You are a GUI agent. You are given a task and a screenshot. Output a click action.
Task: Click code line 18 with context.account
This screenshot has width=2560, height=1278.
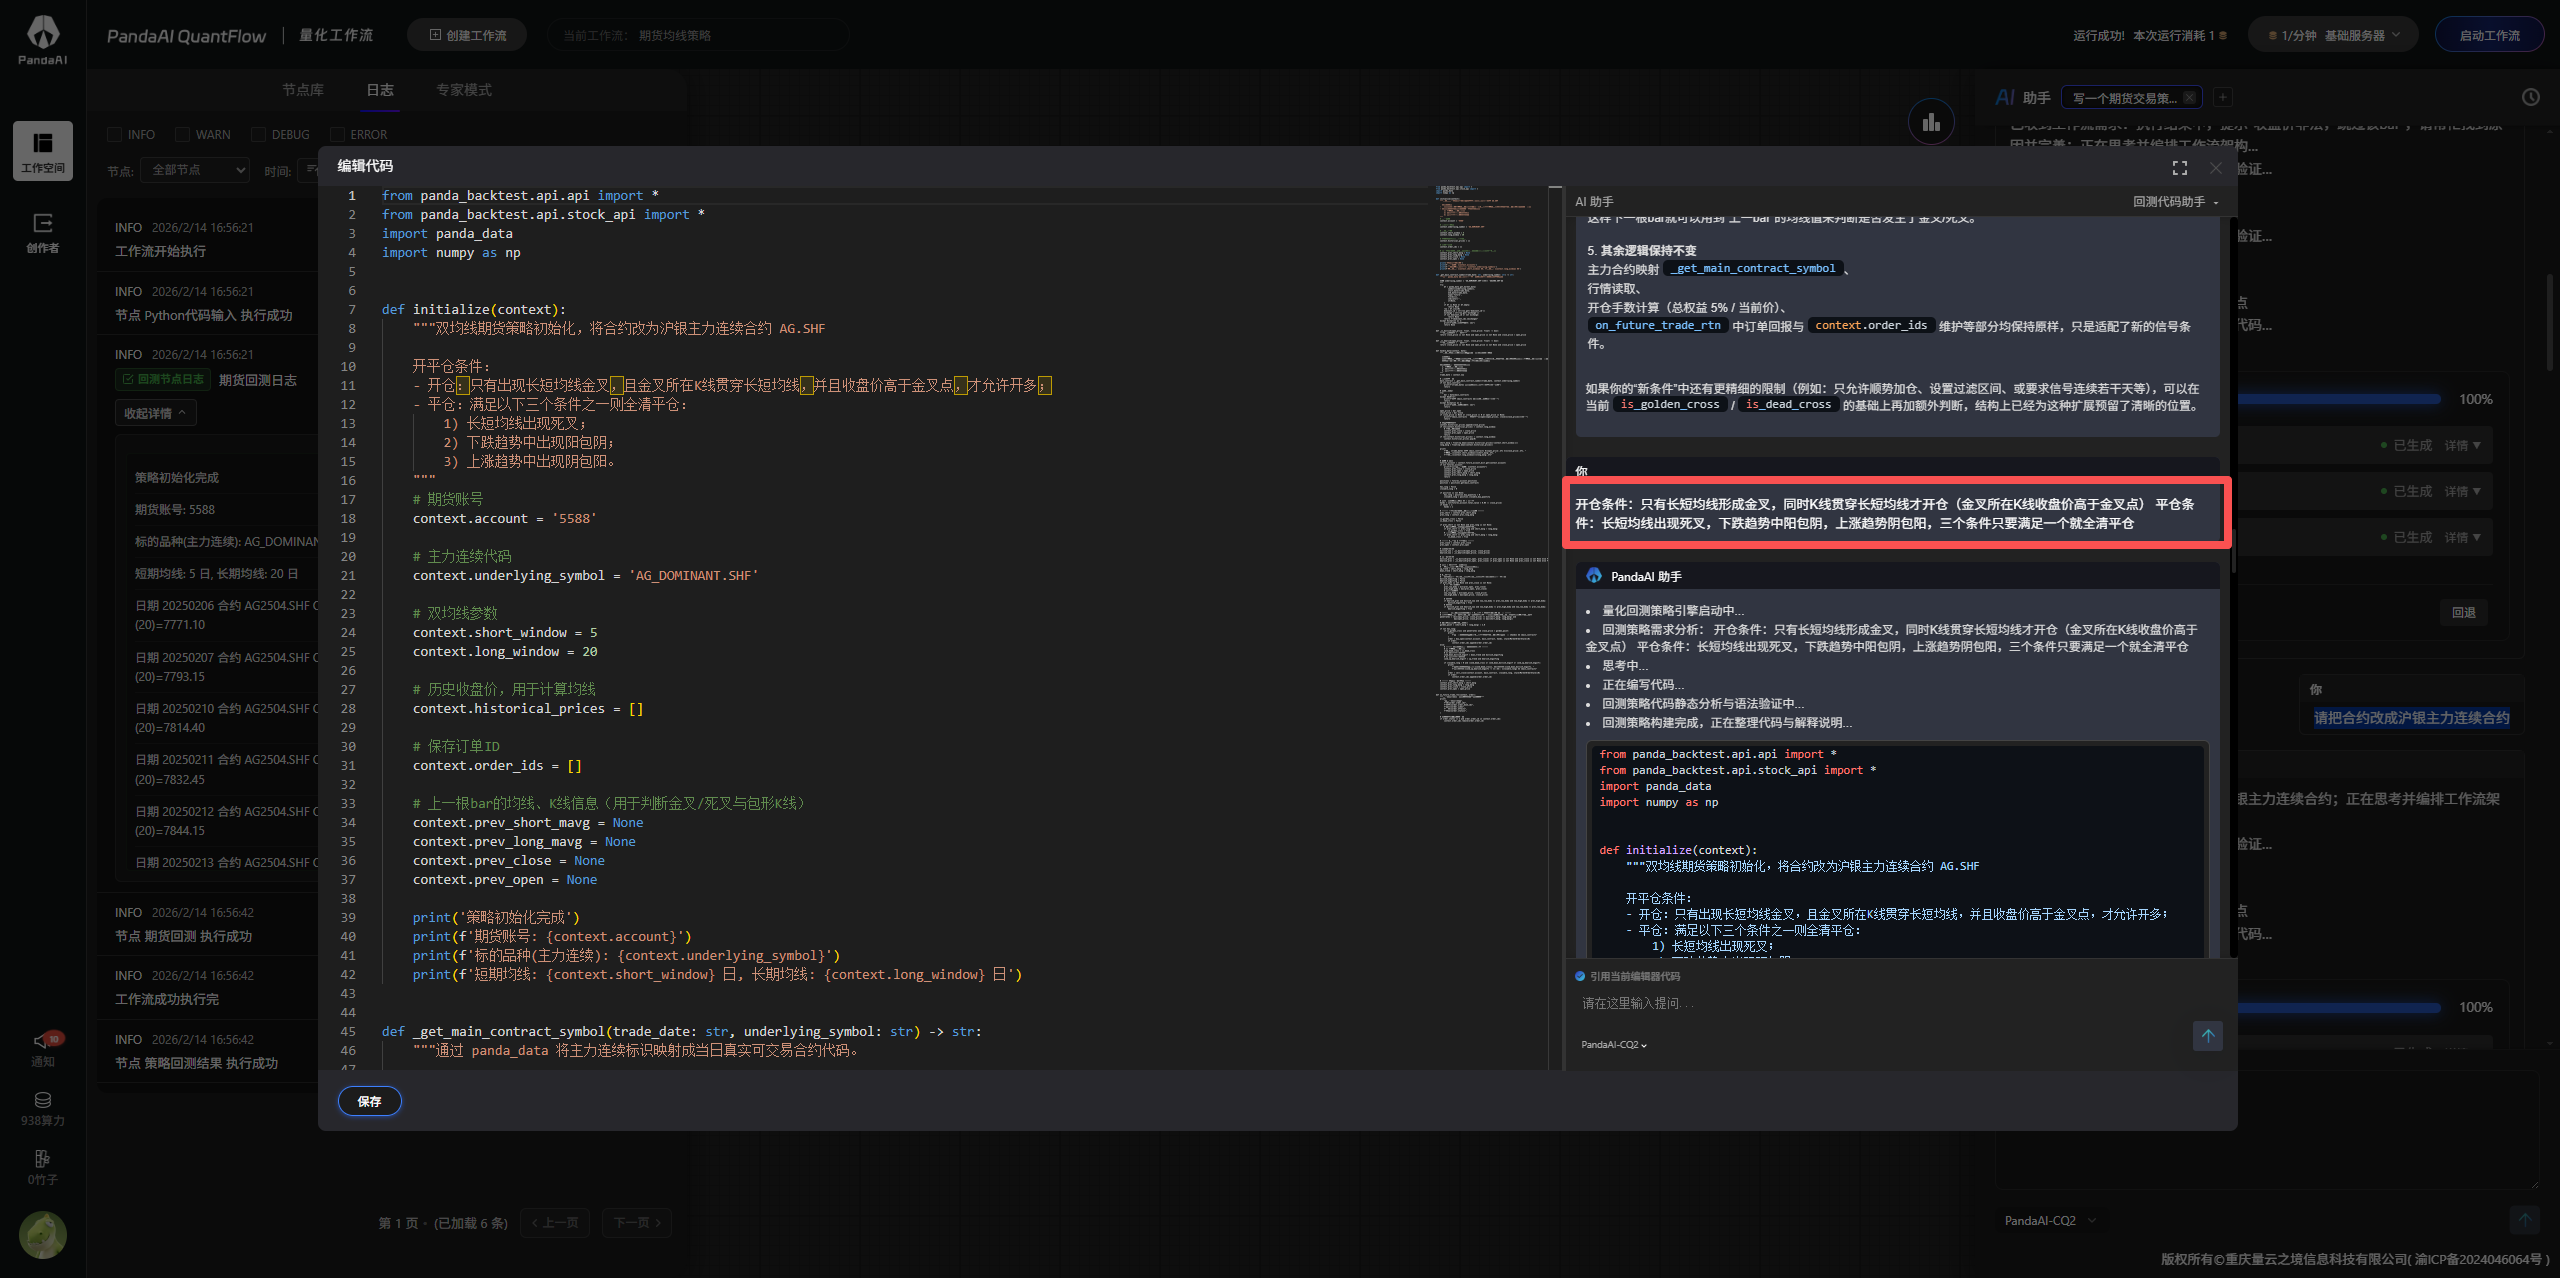coord(505,519)
